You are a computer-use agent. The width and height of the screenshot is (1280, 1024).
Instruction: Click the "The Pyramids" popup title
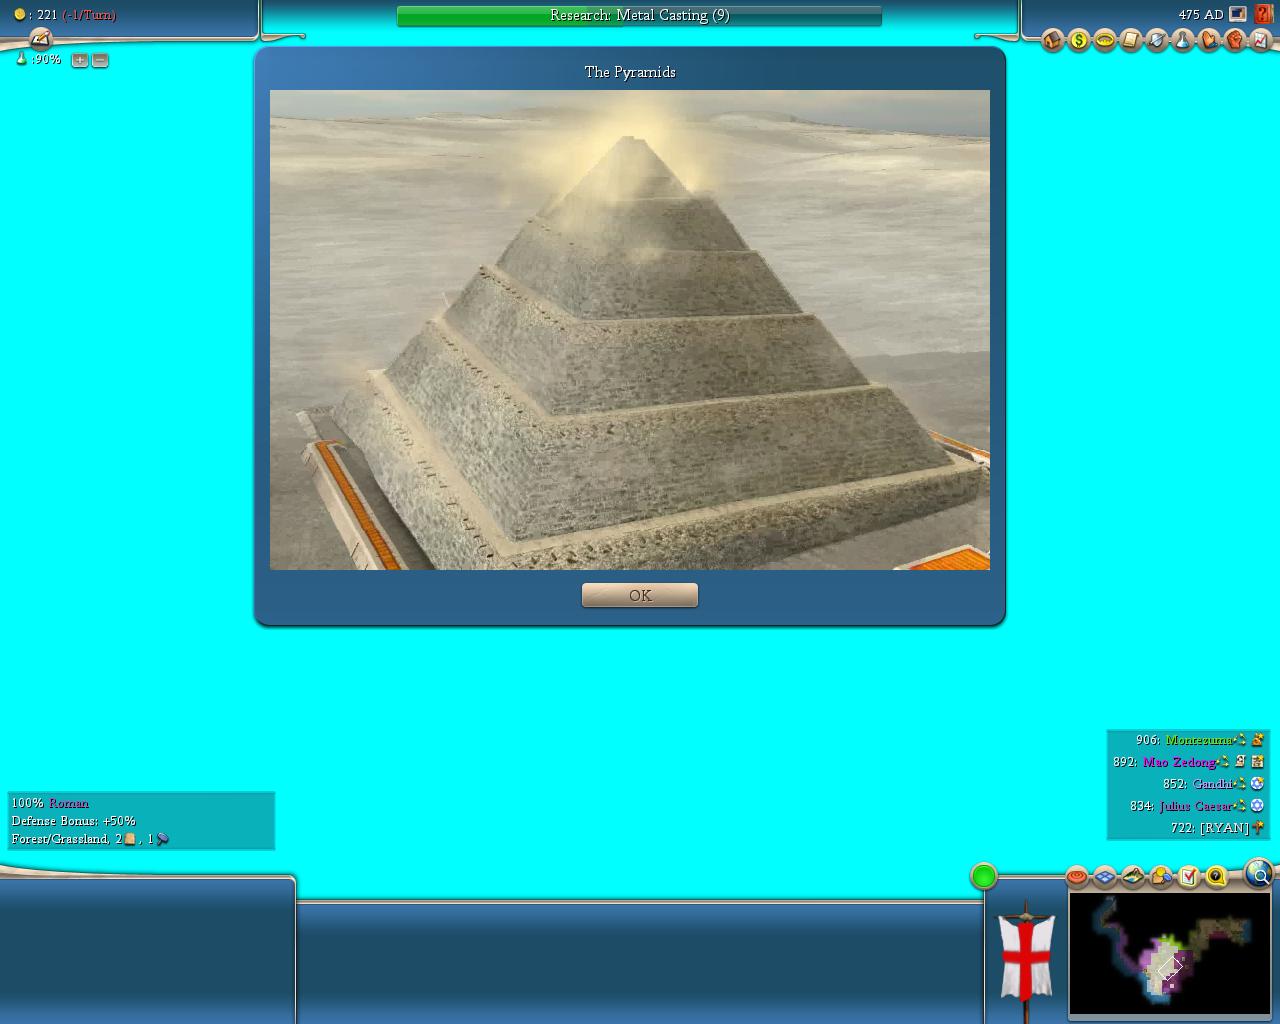tap(630, 72)
